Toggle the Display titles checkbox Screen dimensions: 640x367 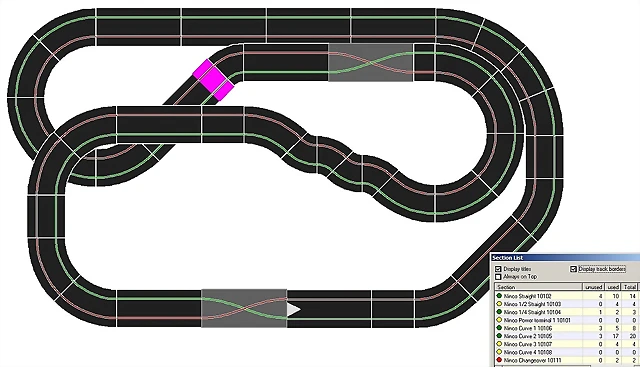(x=498, y=269)
